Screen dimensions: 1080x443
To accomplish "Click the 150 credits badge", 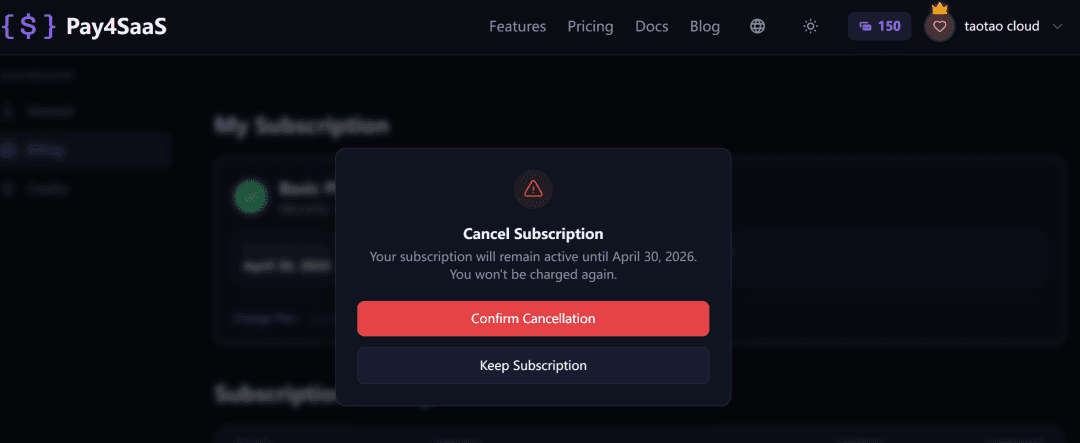I will click(x=879, y=26).
